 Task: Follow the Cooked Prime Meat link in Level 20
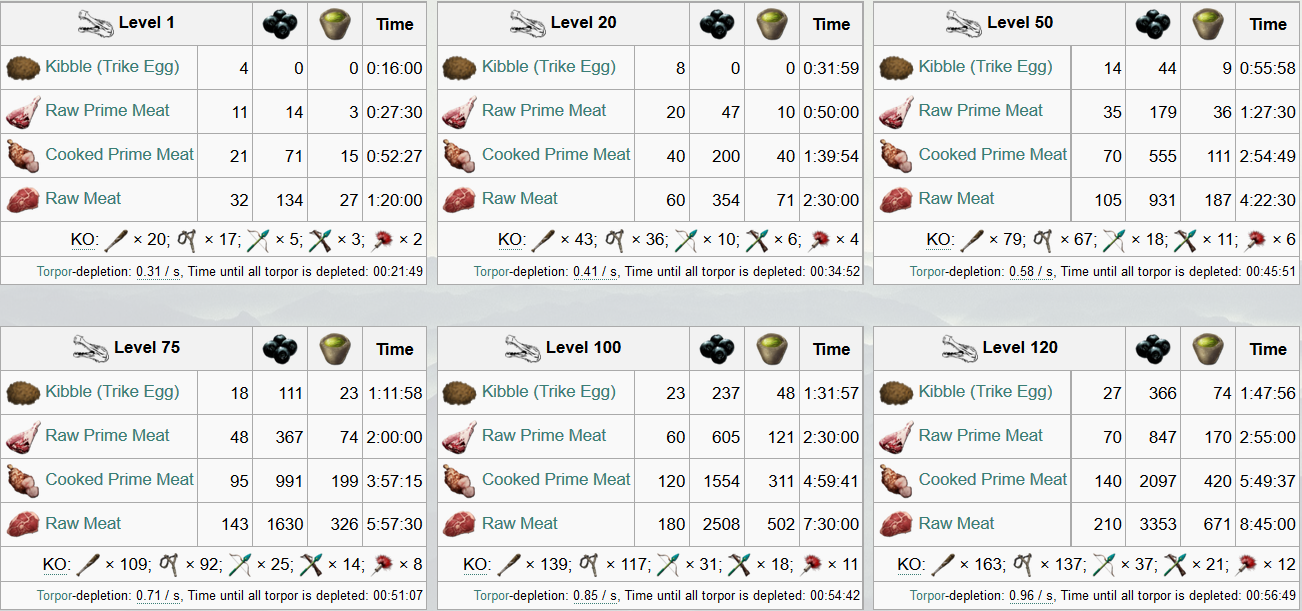(556, 155)
